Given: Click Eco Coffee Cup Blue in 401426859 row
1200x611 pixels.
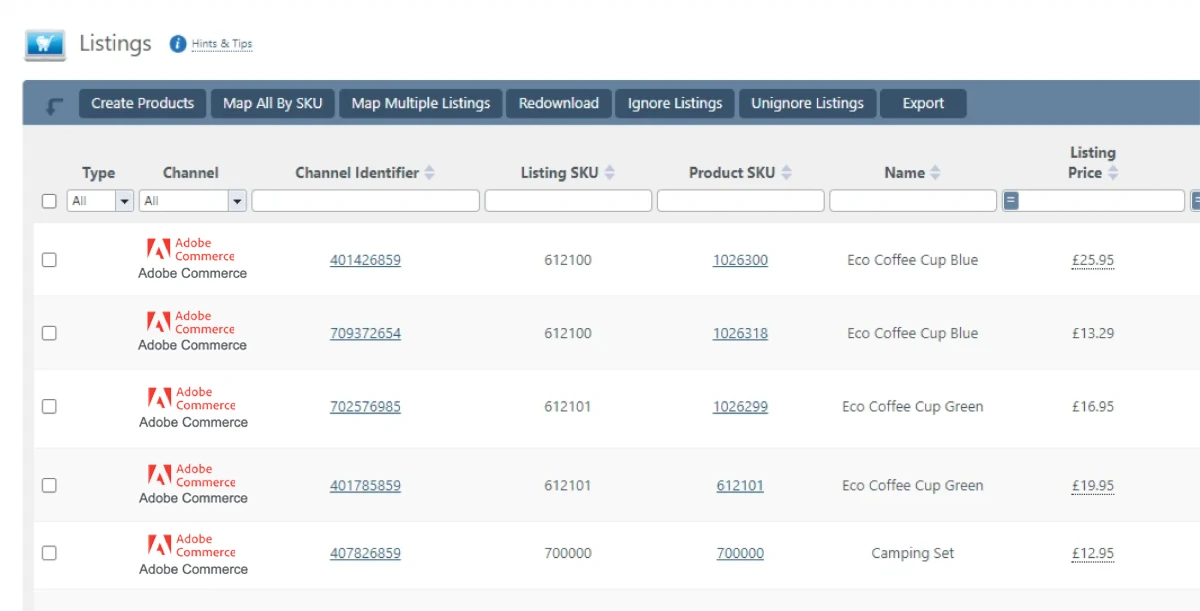Looking at the screenshot, I should 913,260.
